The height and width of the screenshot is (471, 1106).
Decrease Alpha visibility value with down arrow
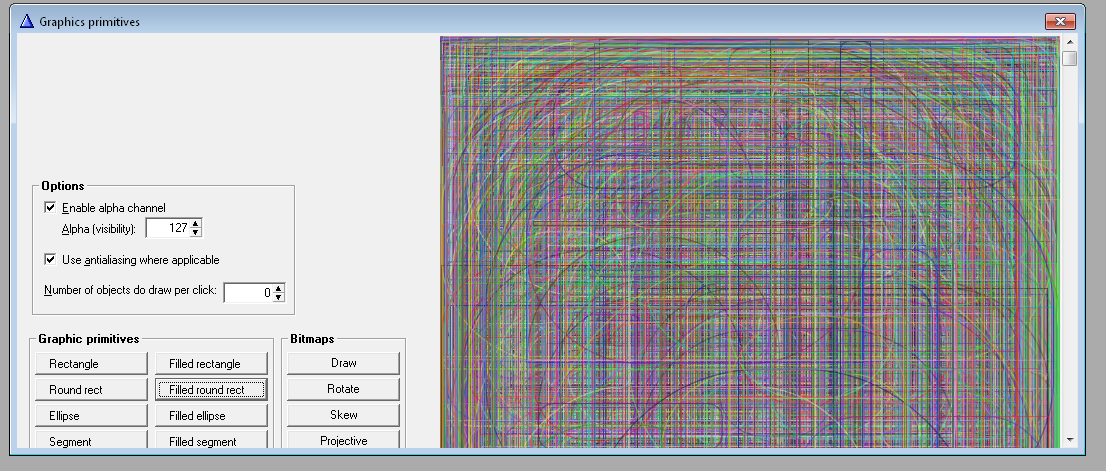196,233
